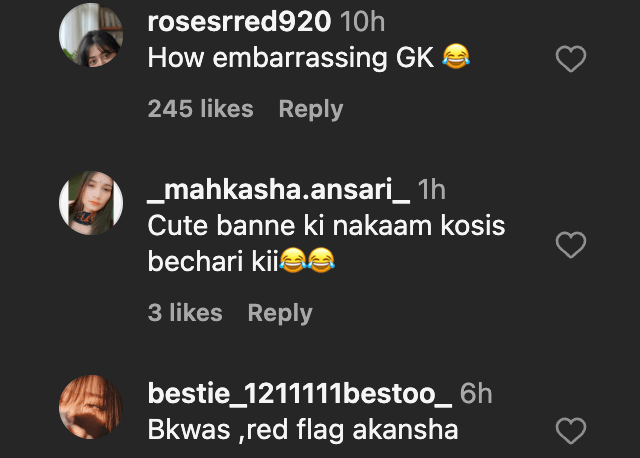The image size is (640, 458).
Task: Click the "Cute banne ki nakaam kosis" text
Action: tap(326, 226)
